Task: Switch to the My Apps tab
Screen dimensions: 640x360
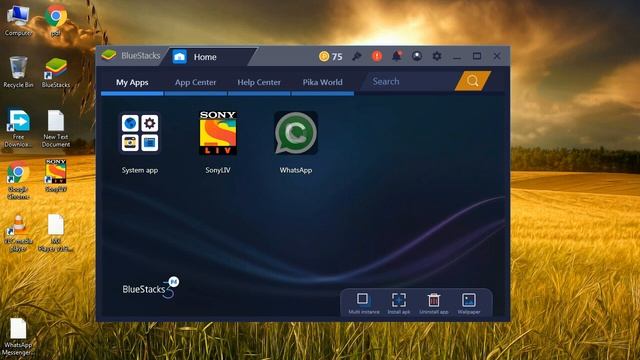Action: (x=132, y=82)
